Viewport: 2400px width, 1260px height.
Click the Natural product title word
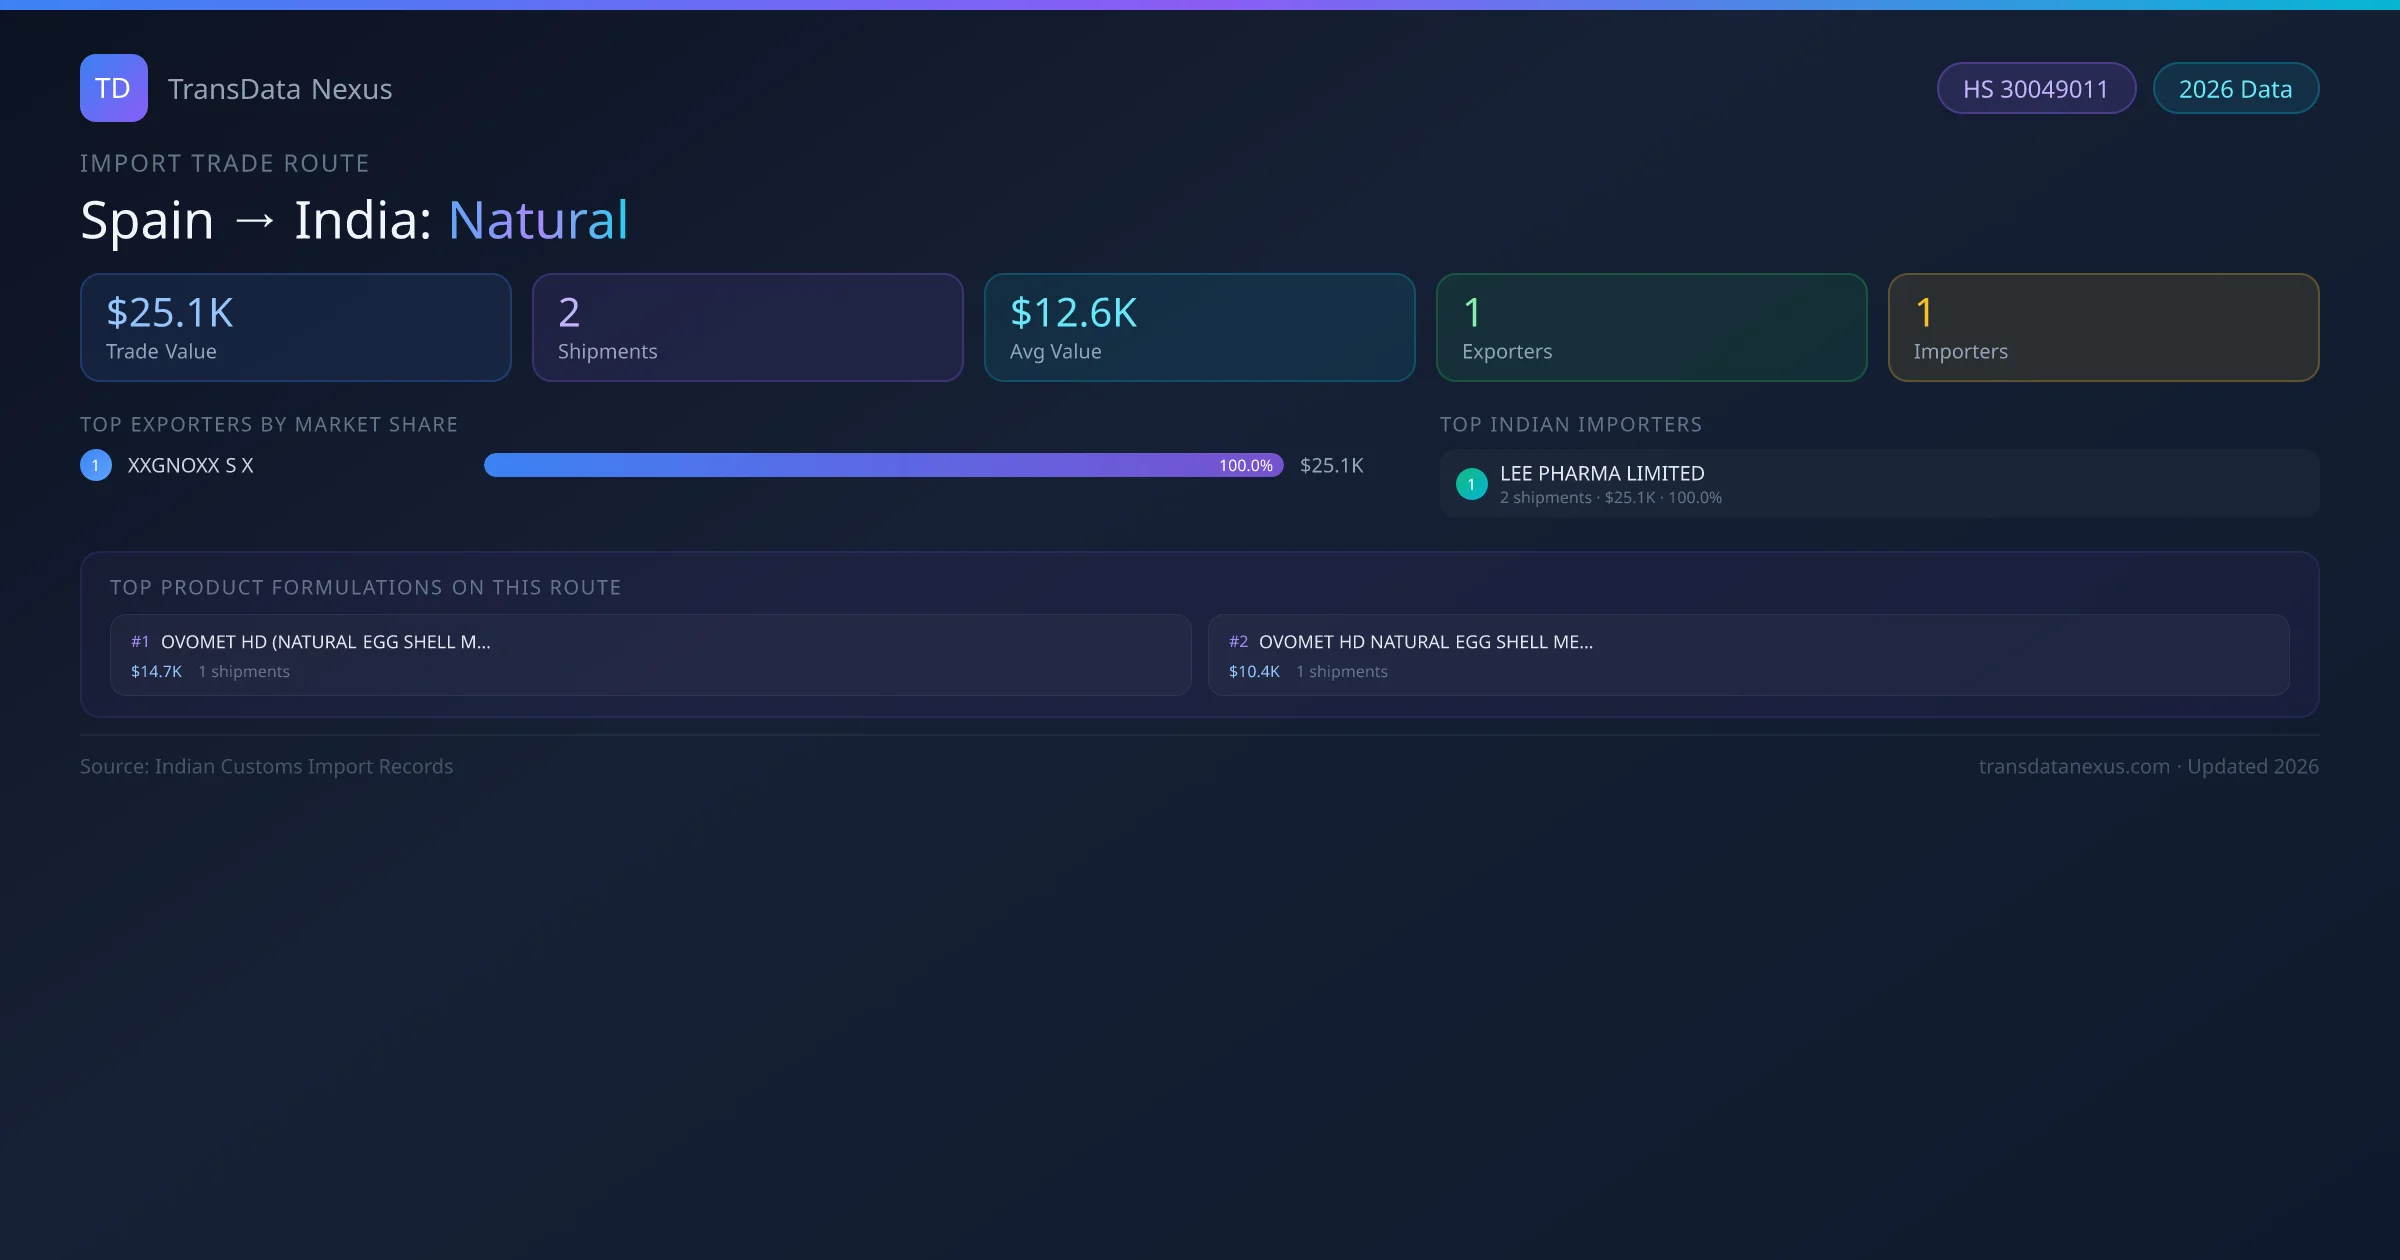(x=538, y=220)
